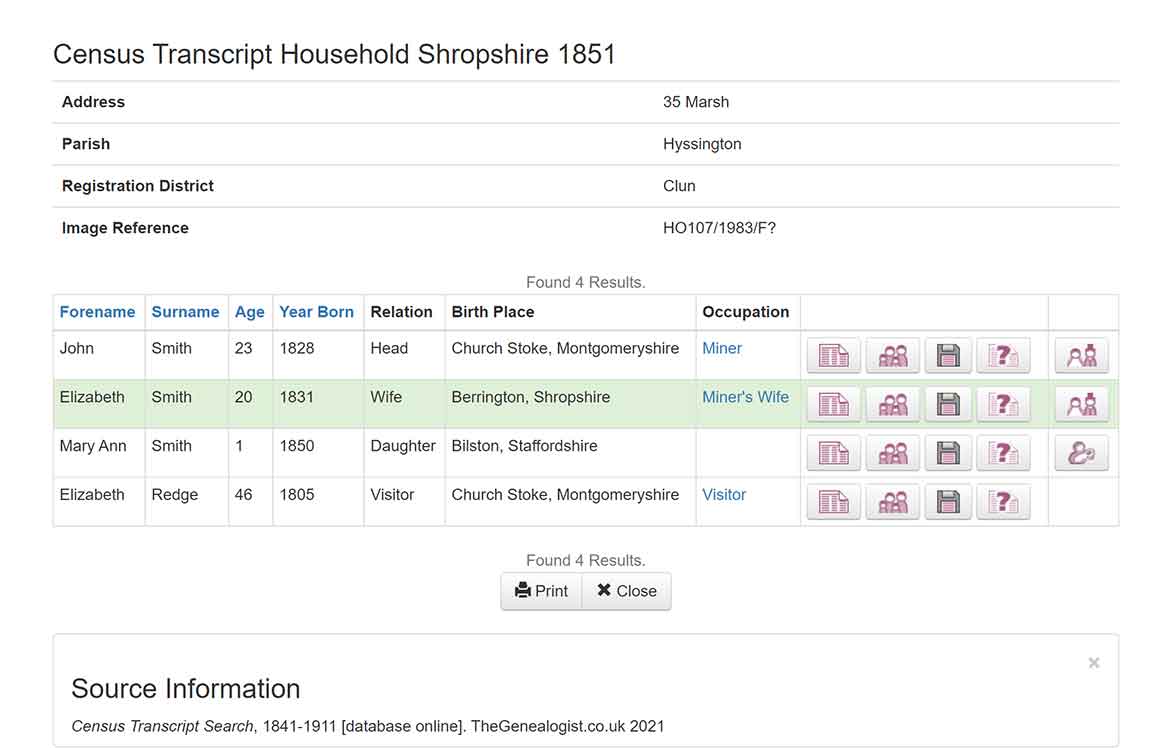This screenshot has width=1172, height=748.
Task: Save John Smith record with disk icon
Action: (x=948, y=356)
